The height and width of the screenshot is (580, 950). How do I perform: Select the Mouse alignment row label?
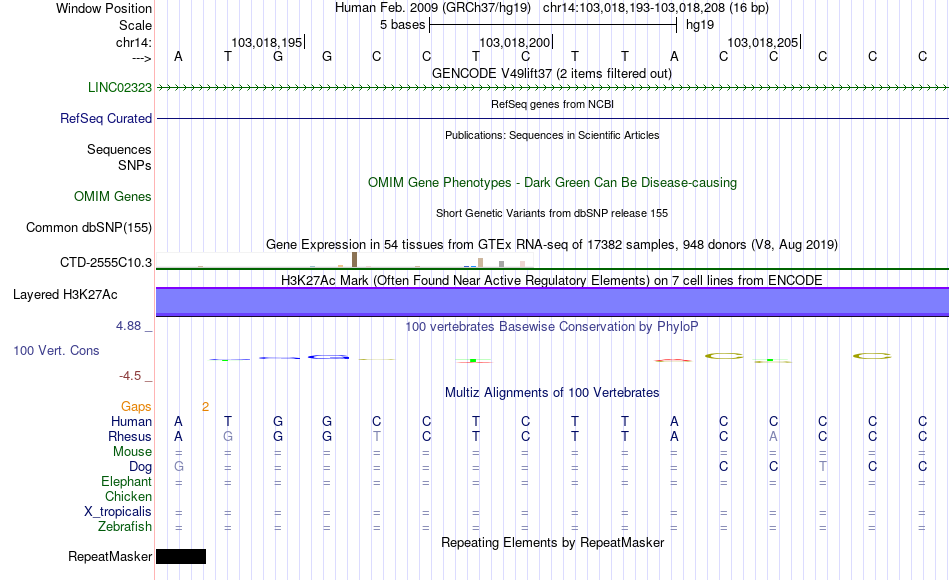133,452
